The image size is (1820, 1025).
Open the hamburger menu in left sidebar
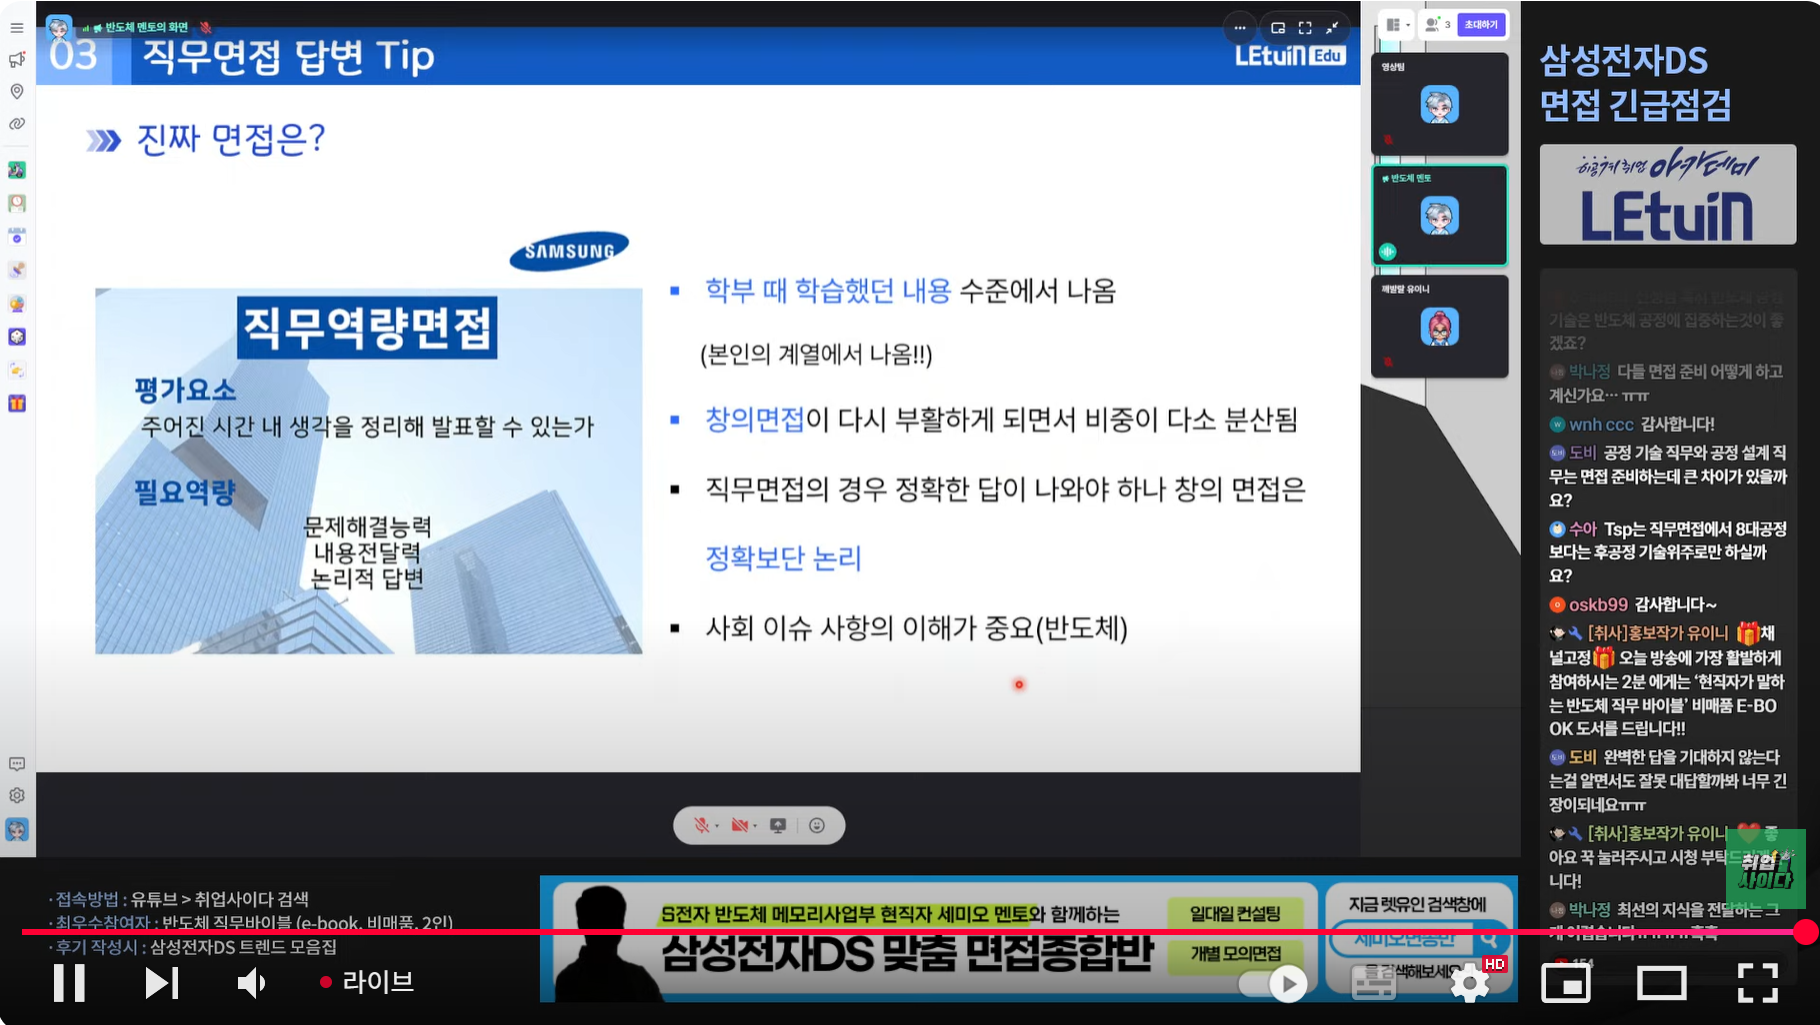[x=17, y=28]
